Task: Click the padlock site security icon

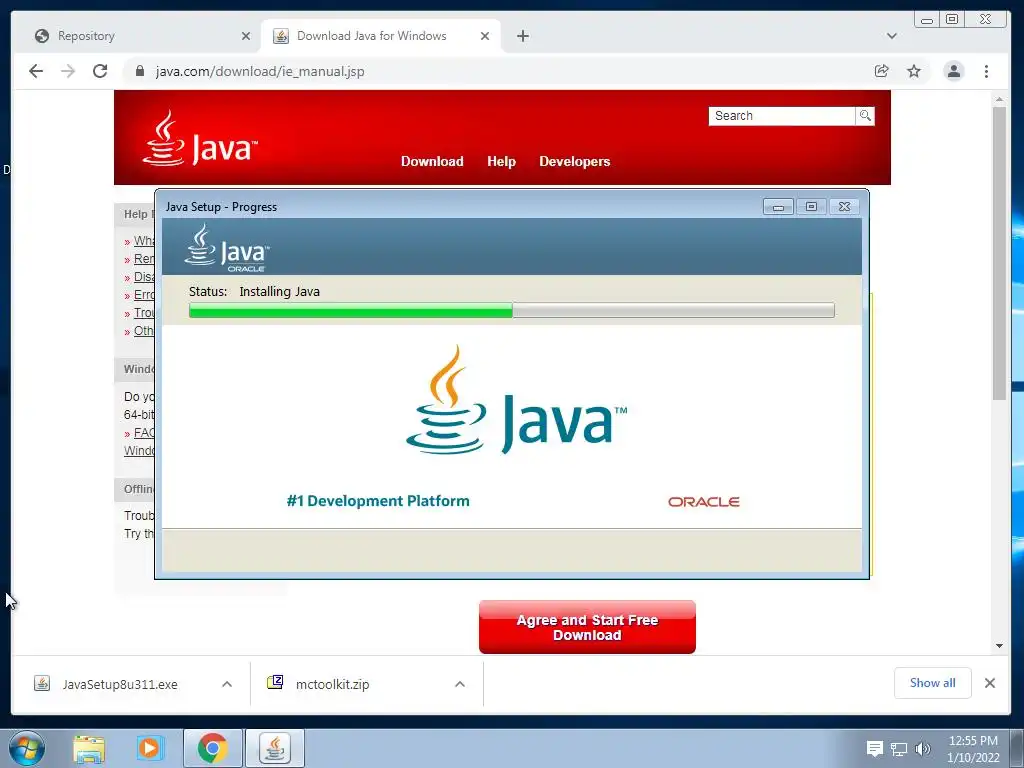Action: tap(140, 71)
